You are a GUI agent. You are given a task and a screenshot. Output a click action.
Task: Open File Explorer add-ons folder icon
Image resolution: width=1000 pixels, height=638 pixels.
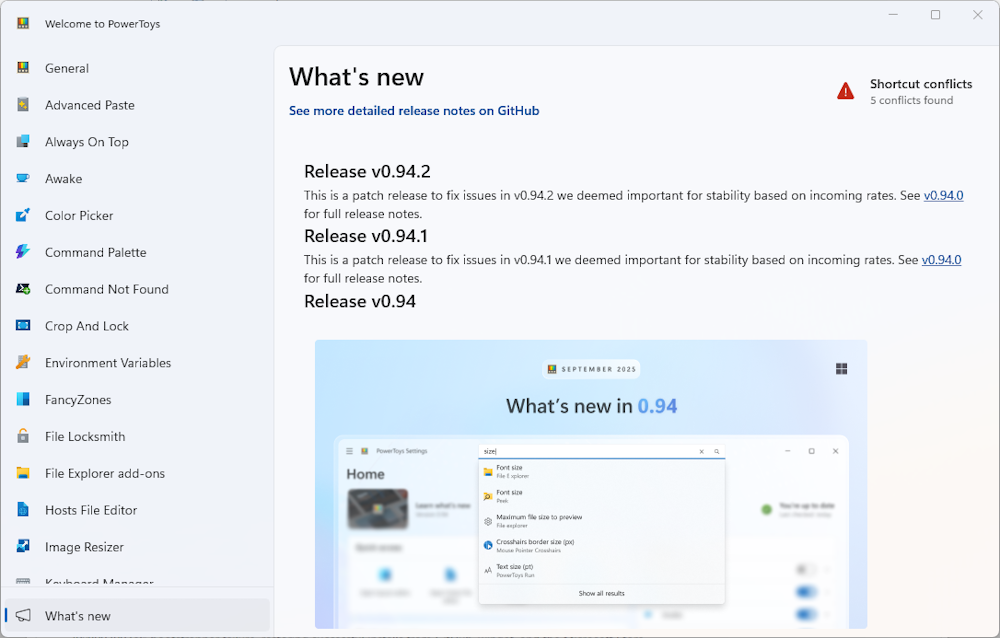pos(23,473)
